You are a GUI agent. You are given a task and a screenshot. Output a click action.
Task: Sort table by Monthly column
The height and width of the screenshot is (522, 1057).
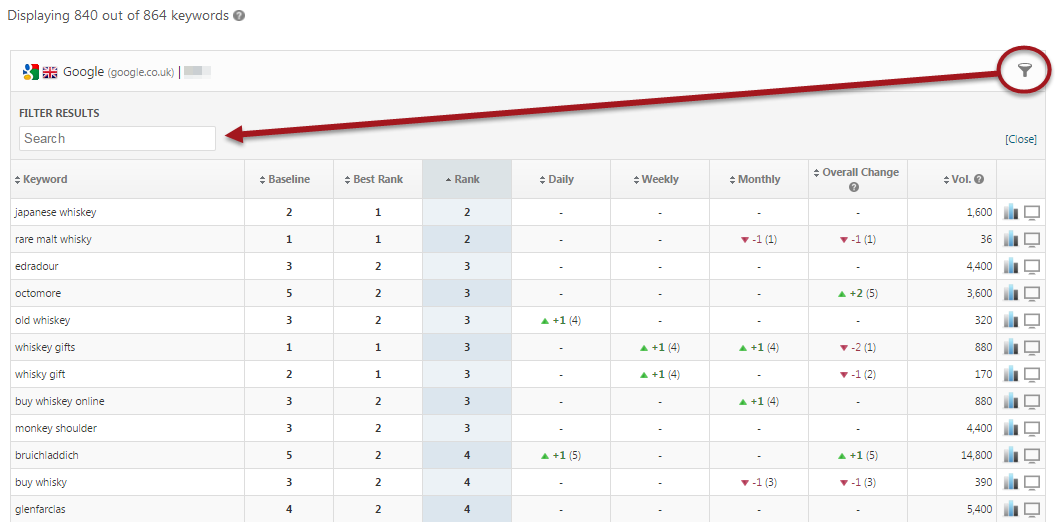[x=755, y=179]
